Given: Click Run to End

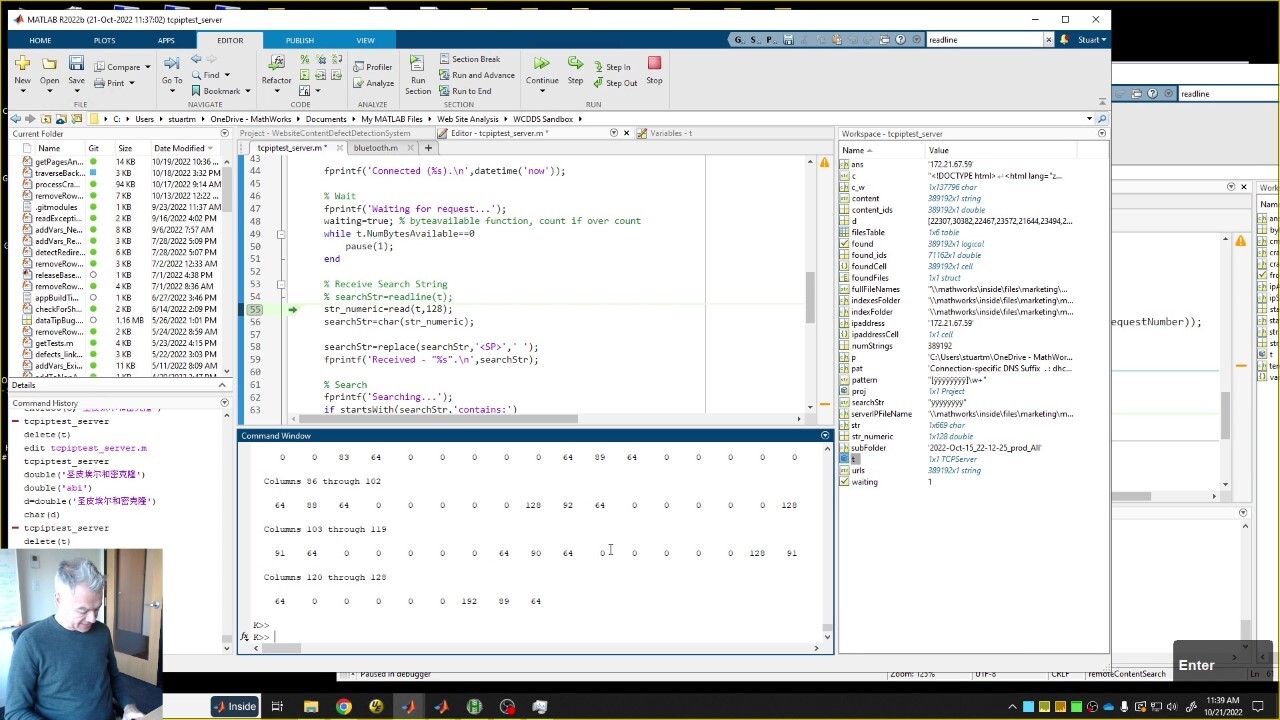Looking at the screenshot, I should tap(464, 91).
